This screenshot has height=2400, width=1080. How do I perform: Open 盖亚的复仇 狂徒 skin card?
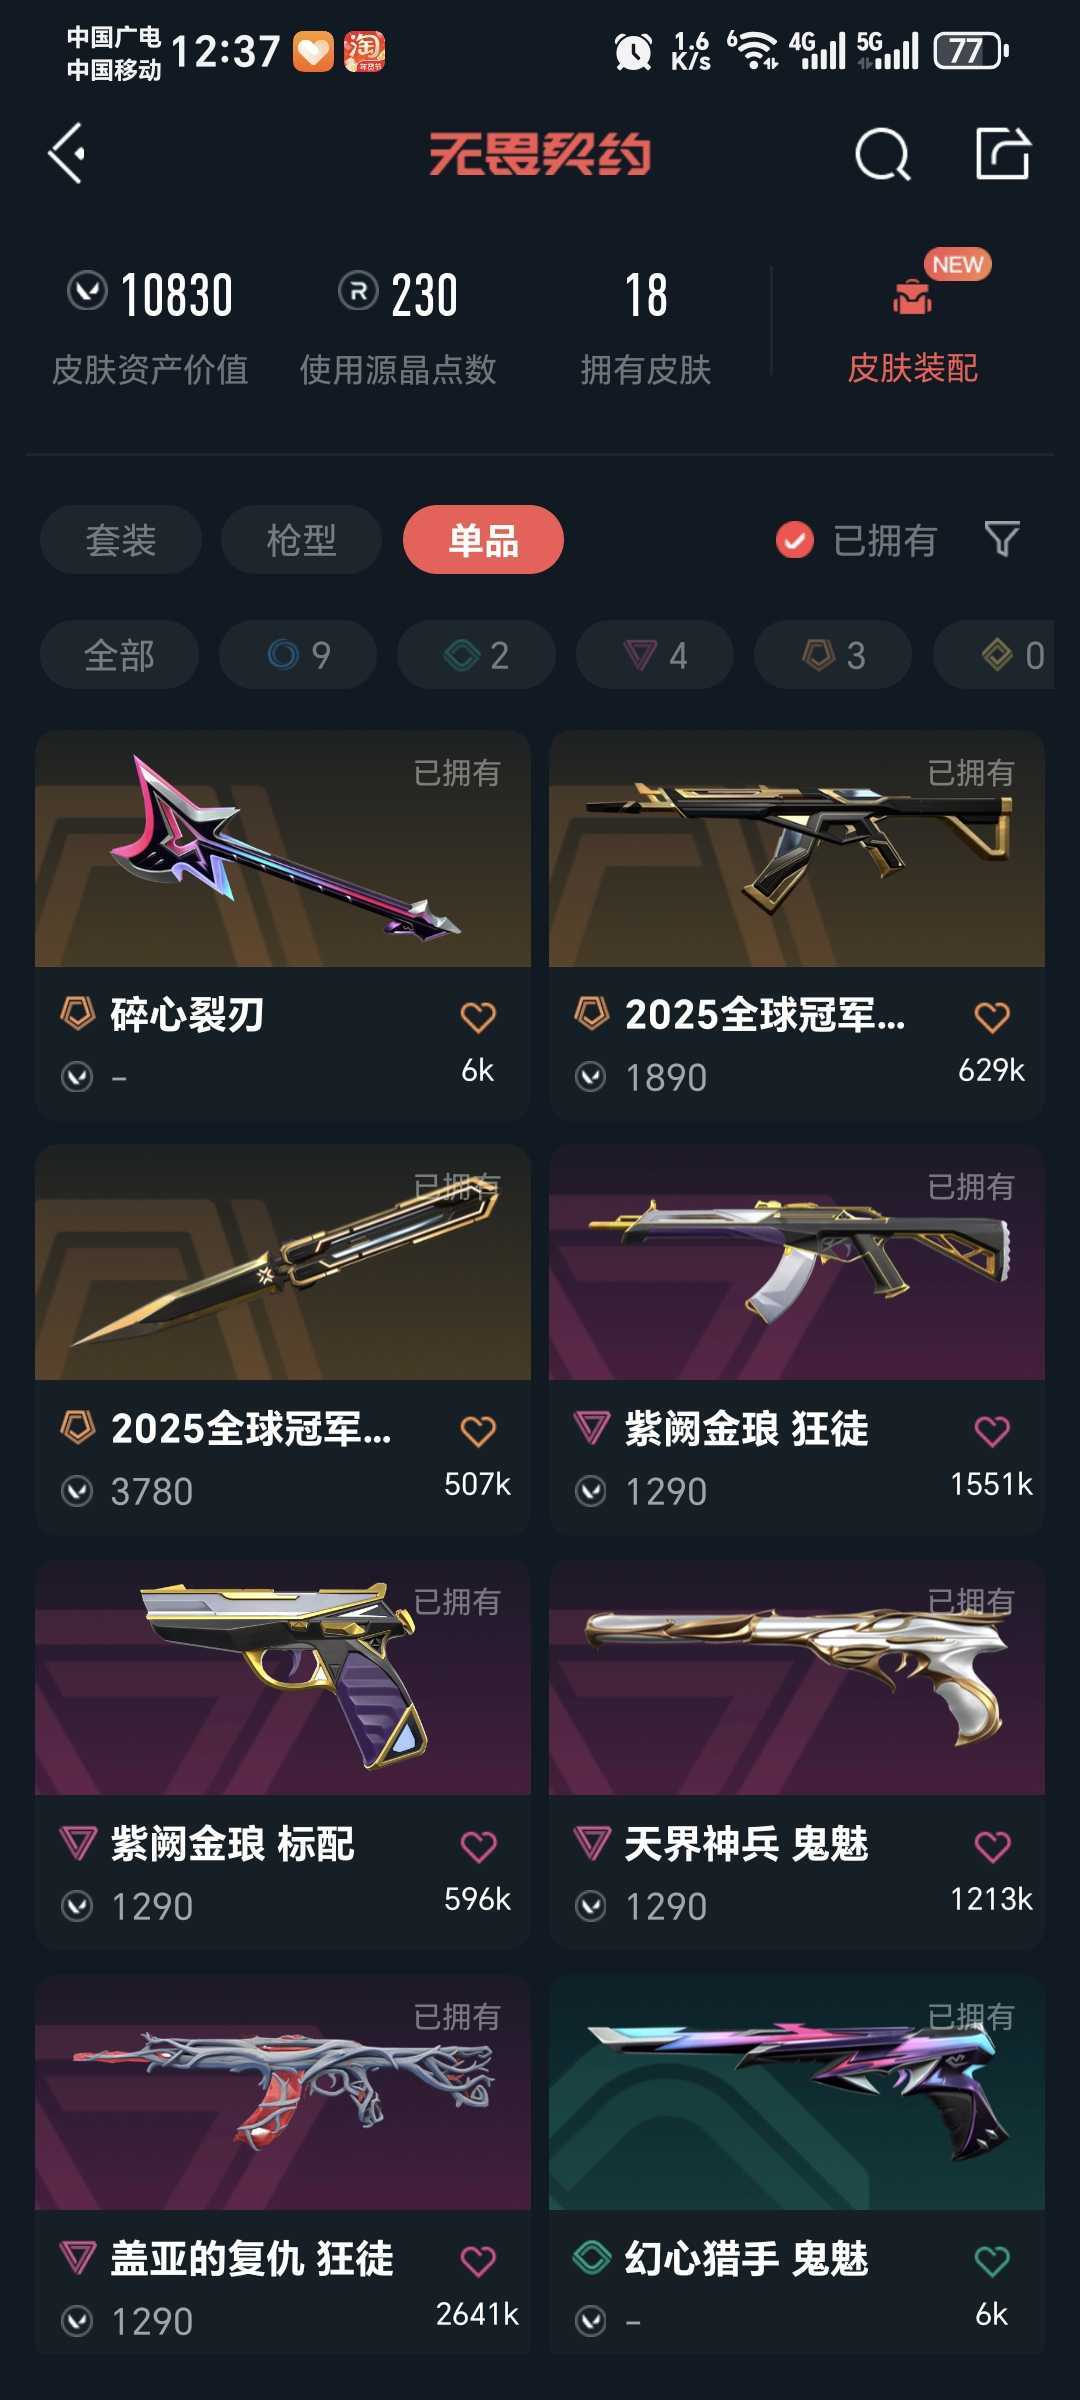pyautogui.click(x=283, y=2164)
